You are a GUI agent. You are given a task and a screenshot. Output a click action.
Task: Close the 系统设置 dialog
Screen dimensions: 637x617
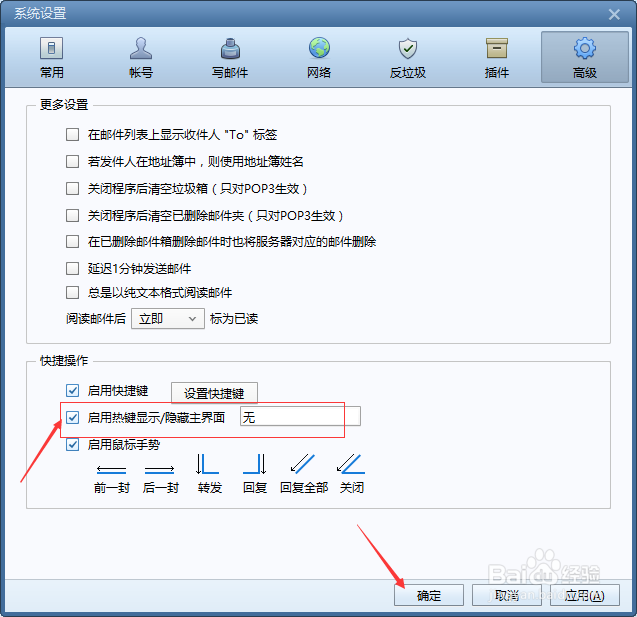(x=614, y=15)
